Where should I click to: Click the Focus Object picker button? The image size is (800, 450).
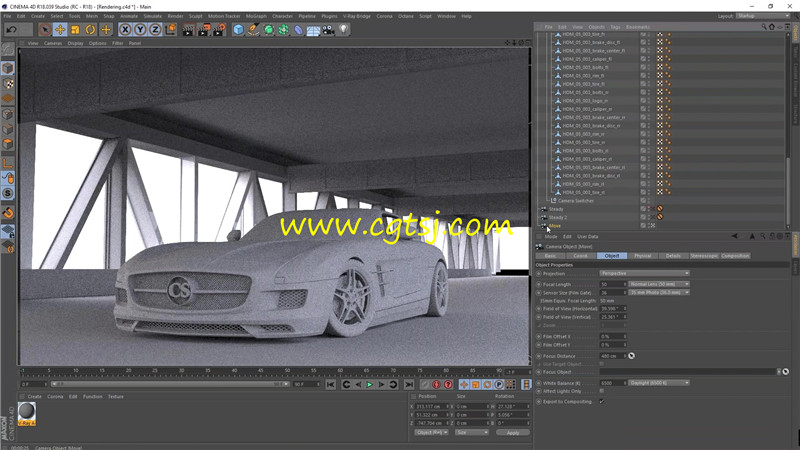tap(786, 371)
